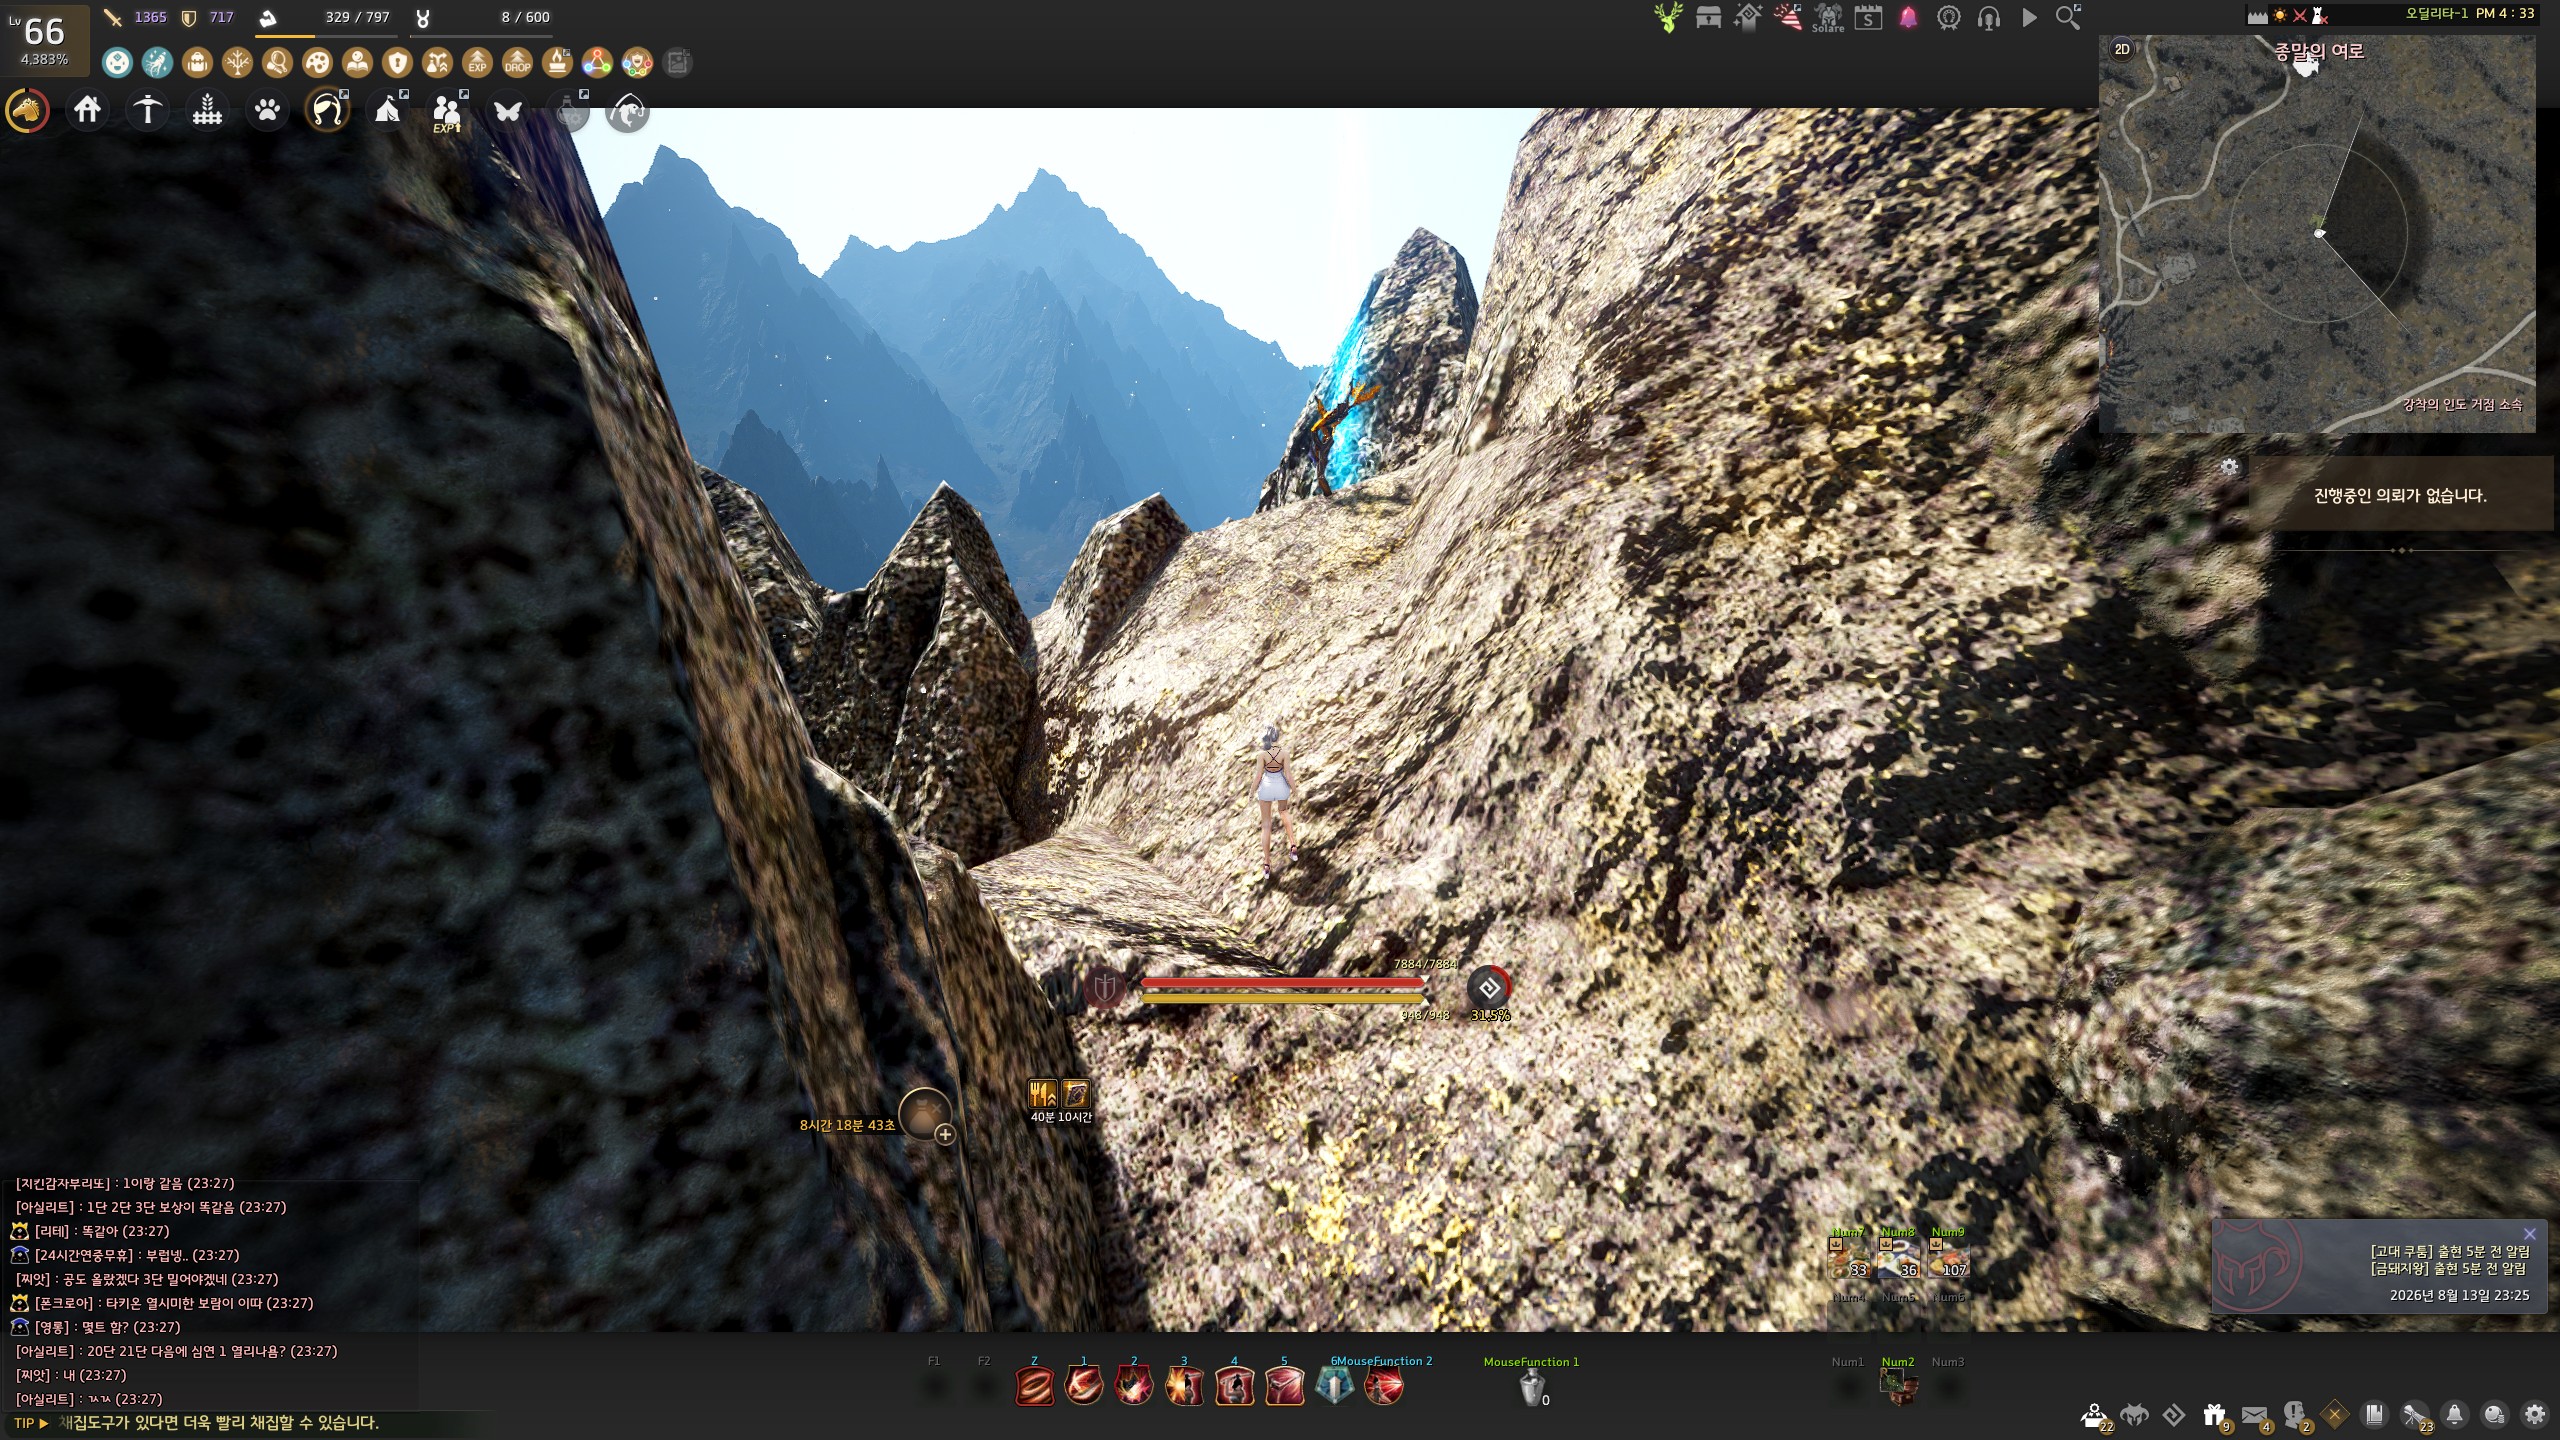Click the EXP boost buff icon
Image resolution: width=2560 pixels, height=1440 pixels.
click(477, 63)
